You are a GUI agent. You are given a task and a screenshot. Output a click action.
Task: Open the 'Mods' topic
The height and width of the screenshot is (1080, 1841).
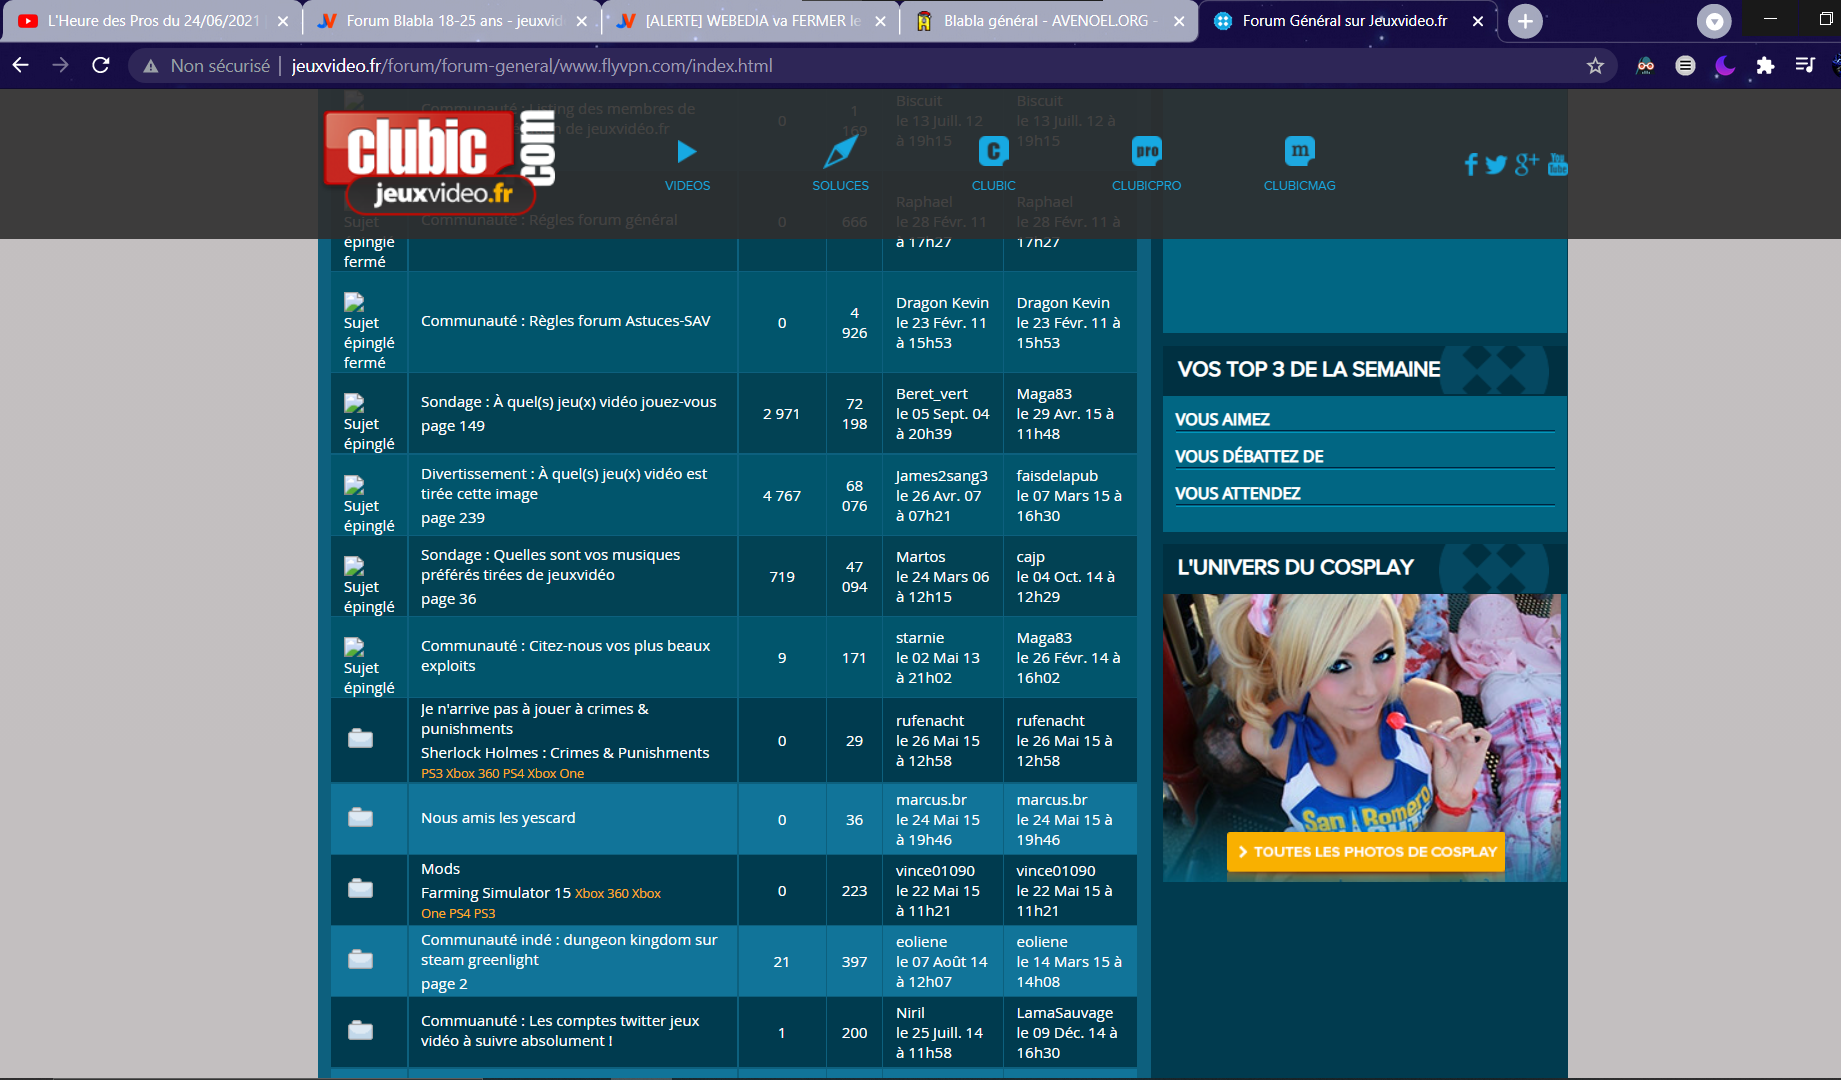(441, 869)
